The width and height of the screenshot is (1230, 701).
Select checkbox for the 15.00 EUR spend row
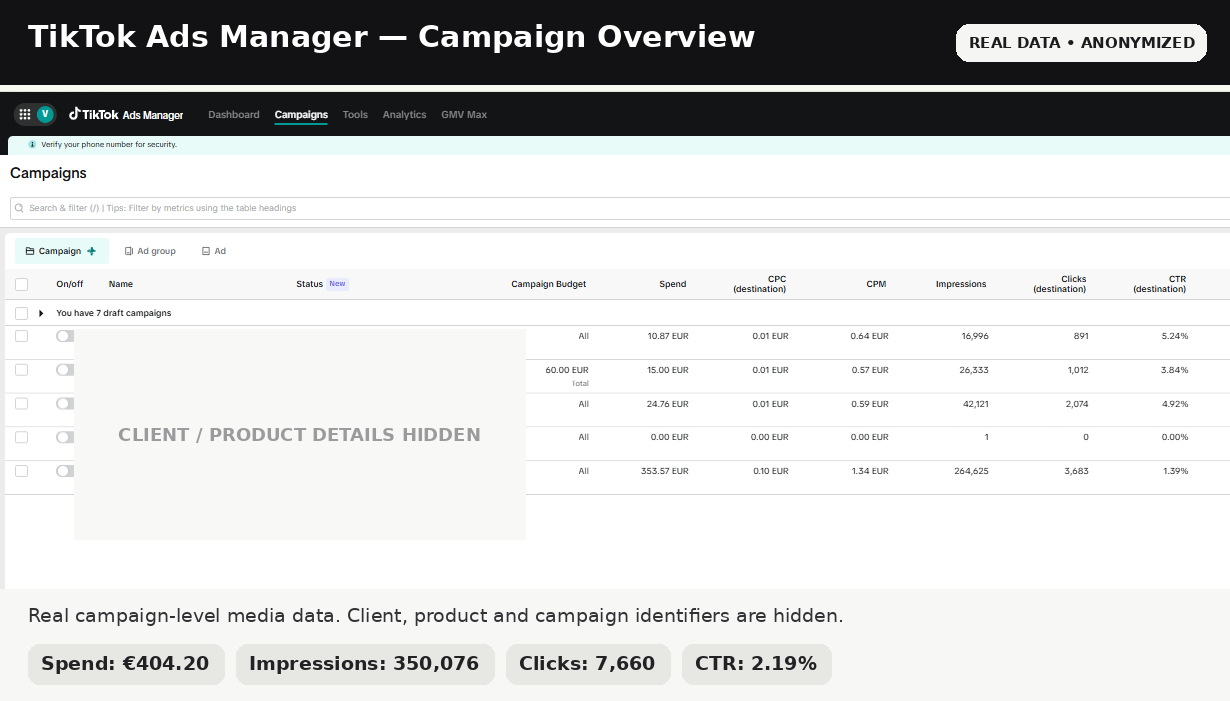point(22,370)
